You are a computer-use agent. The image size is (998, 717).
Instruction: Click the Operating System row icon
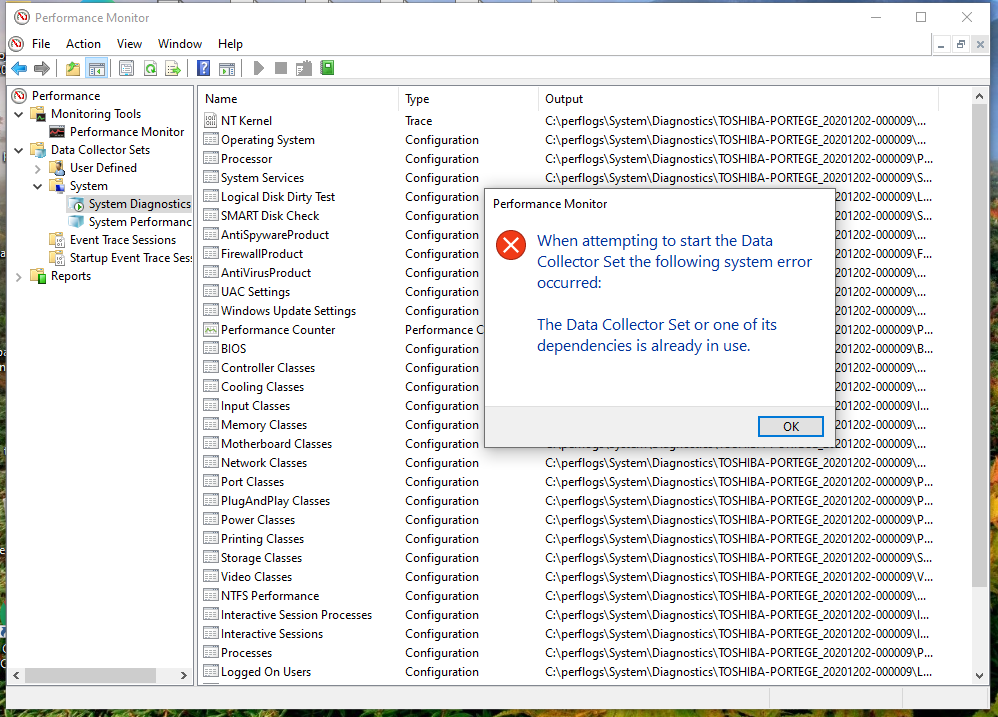(211, 139)
